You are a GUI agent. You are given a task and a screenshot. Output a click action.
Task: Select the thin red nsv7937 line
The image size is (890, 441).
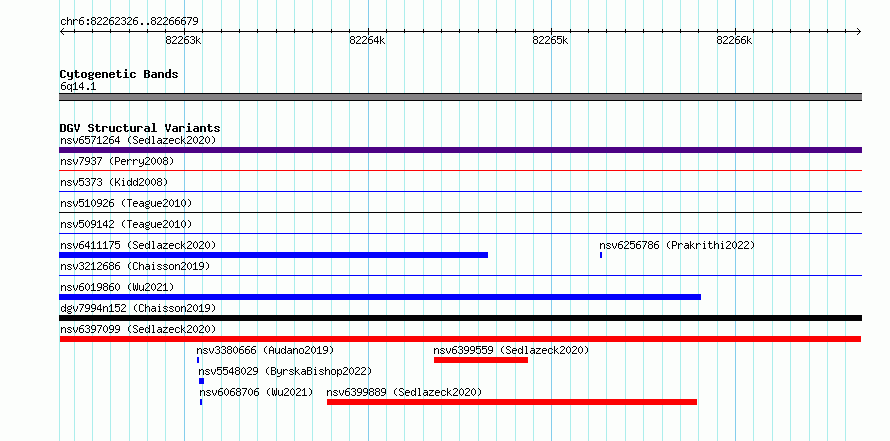460,170
